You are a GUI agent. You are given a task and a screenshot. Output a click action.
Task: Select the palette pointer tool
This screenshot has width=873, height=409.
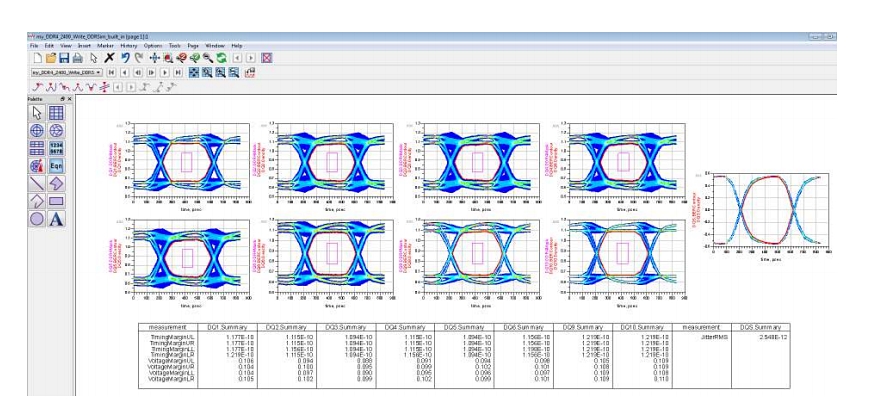coord(37,113)
